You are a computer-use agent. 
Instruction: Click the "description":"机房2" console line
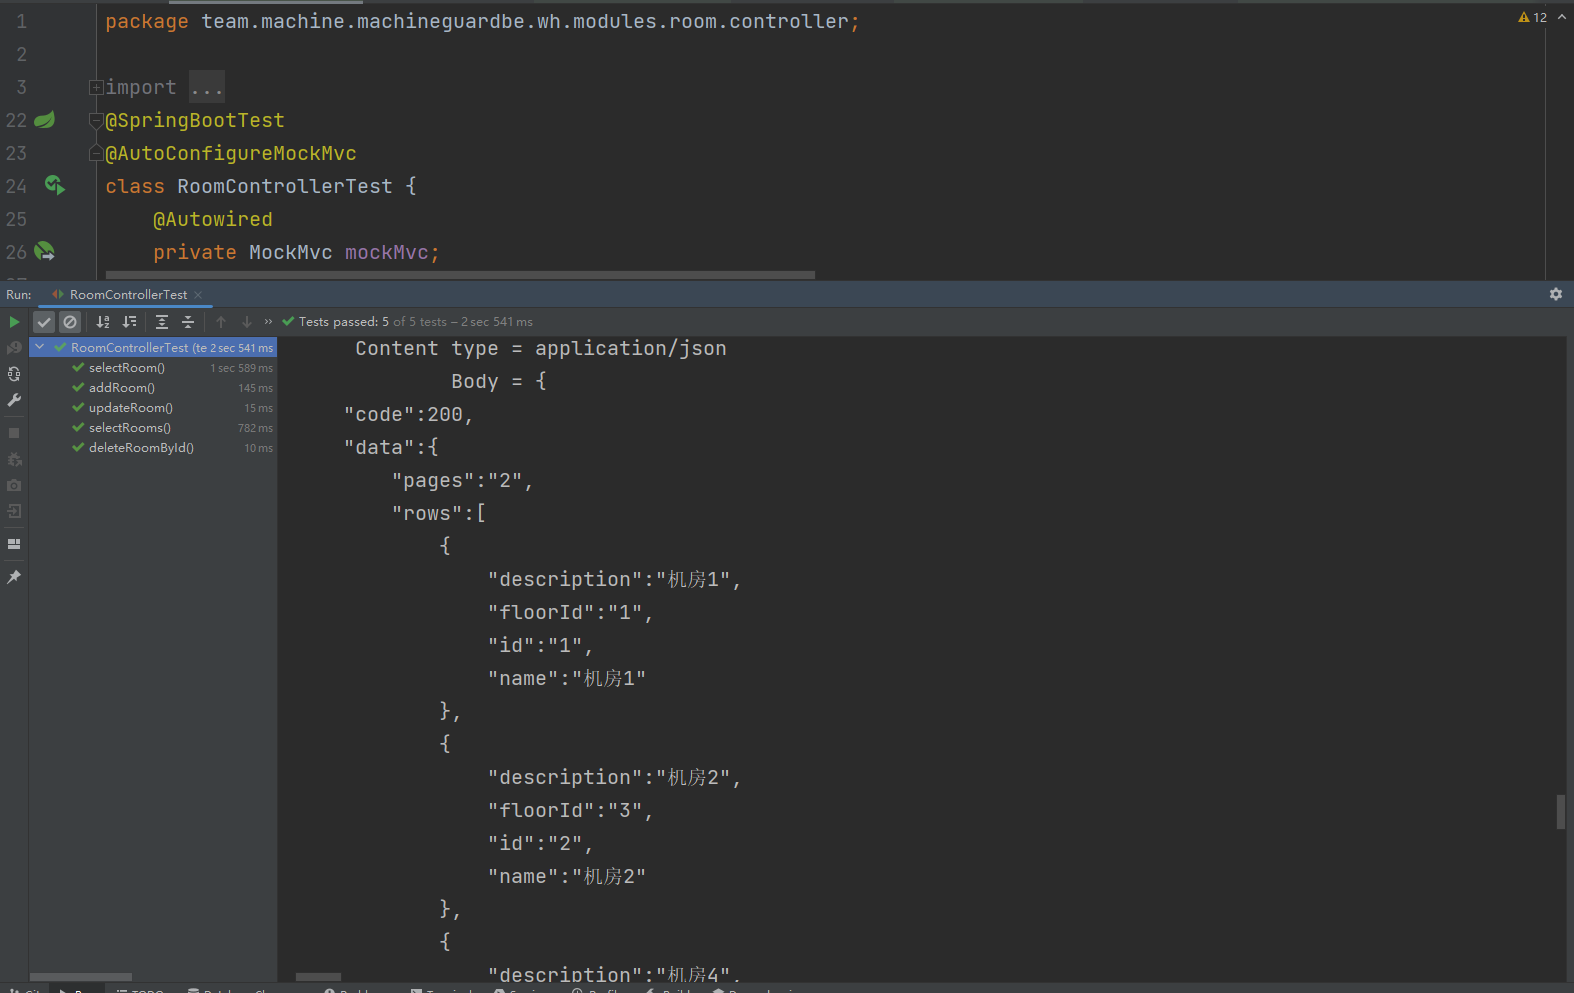(x=614, y=778)
